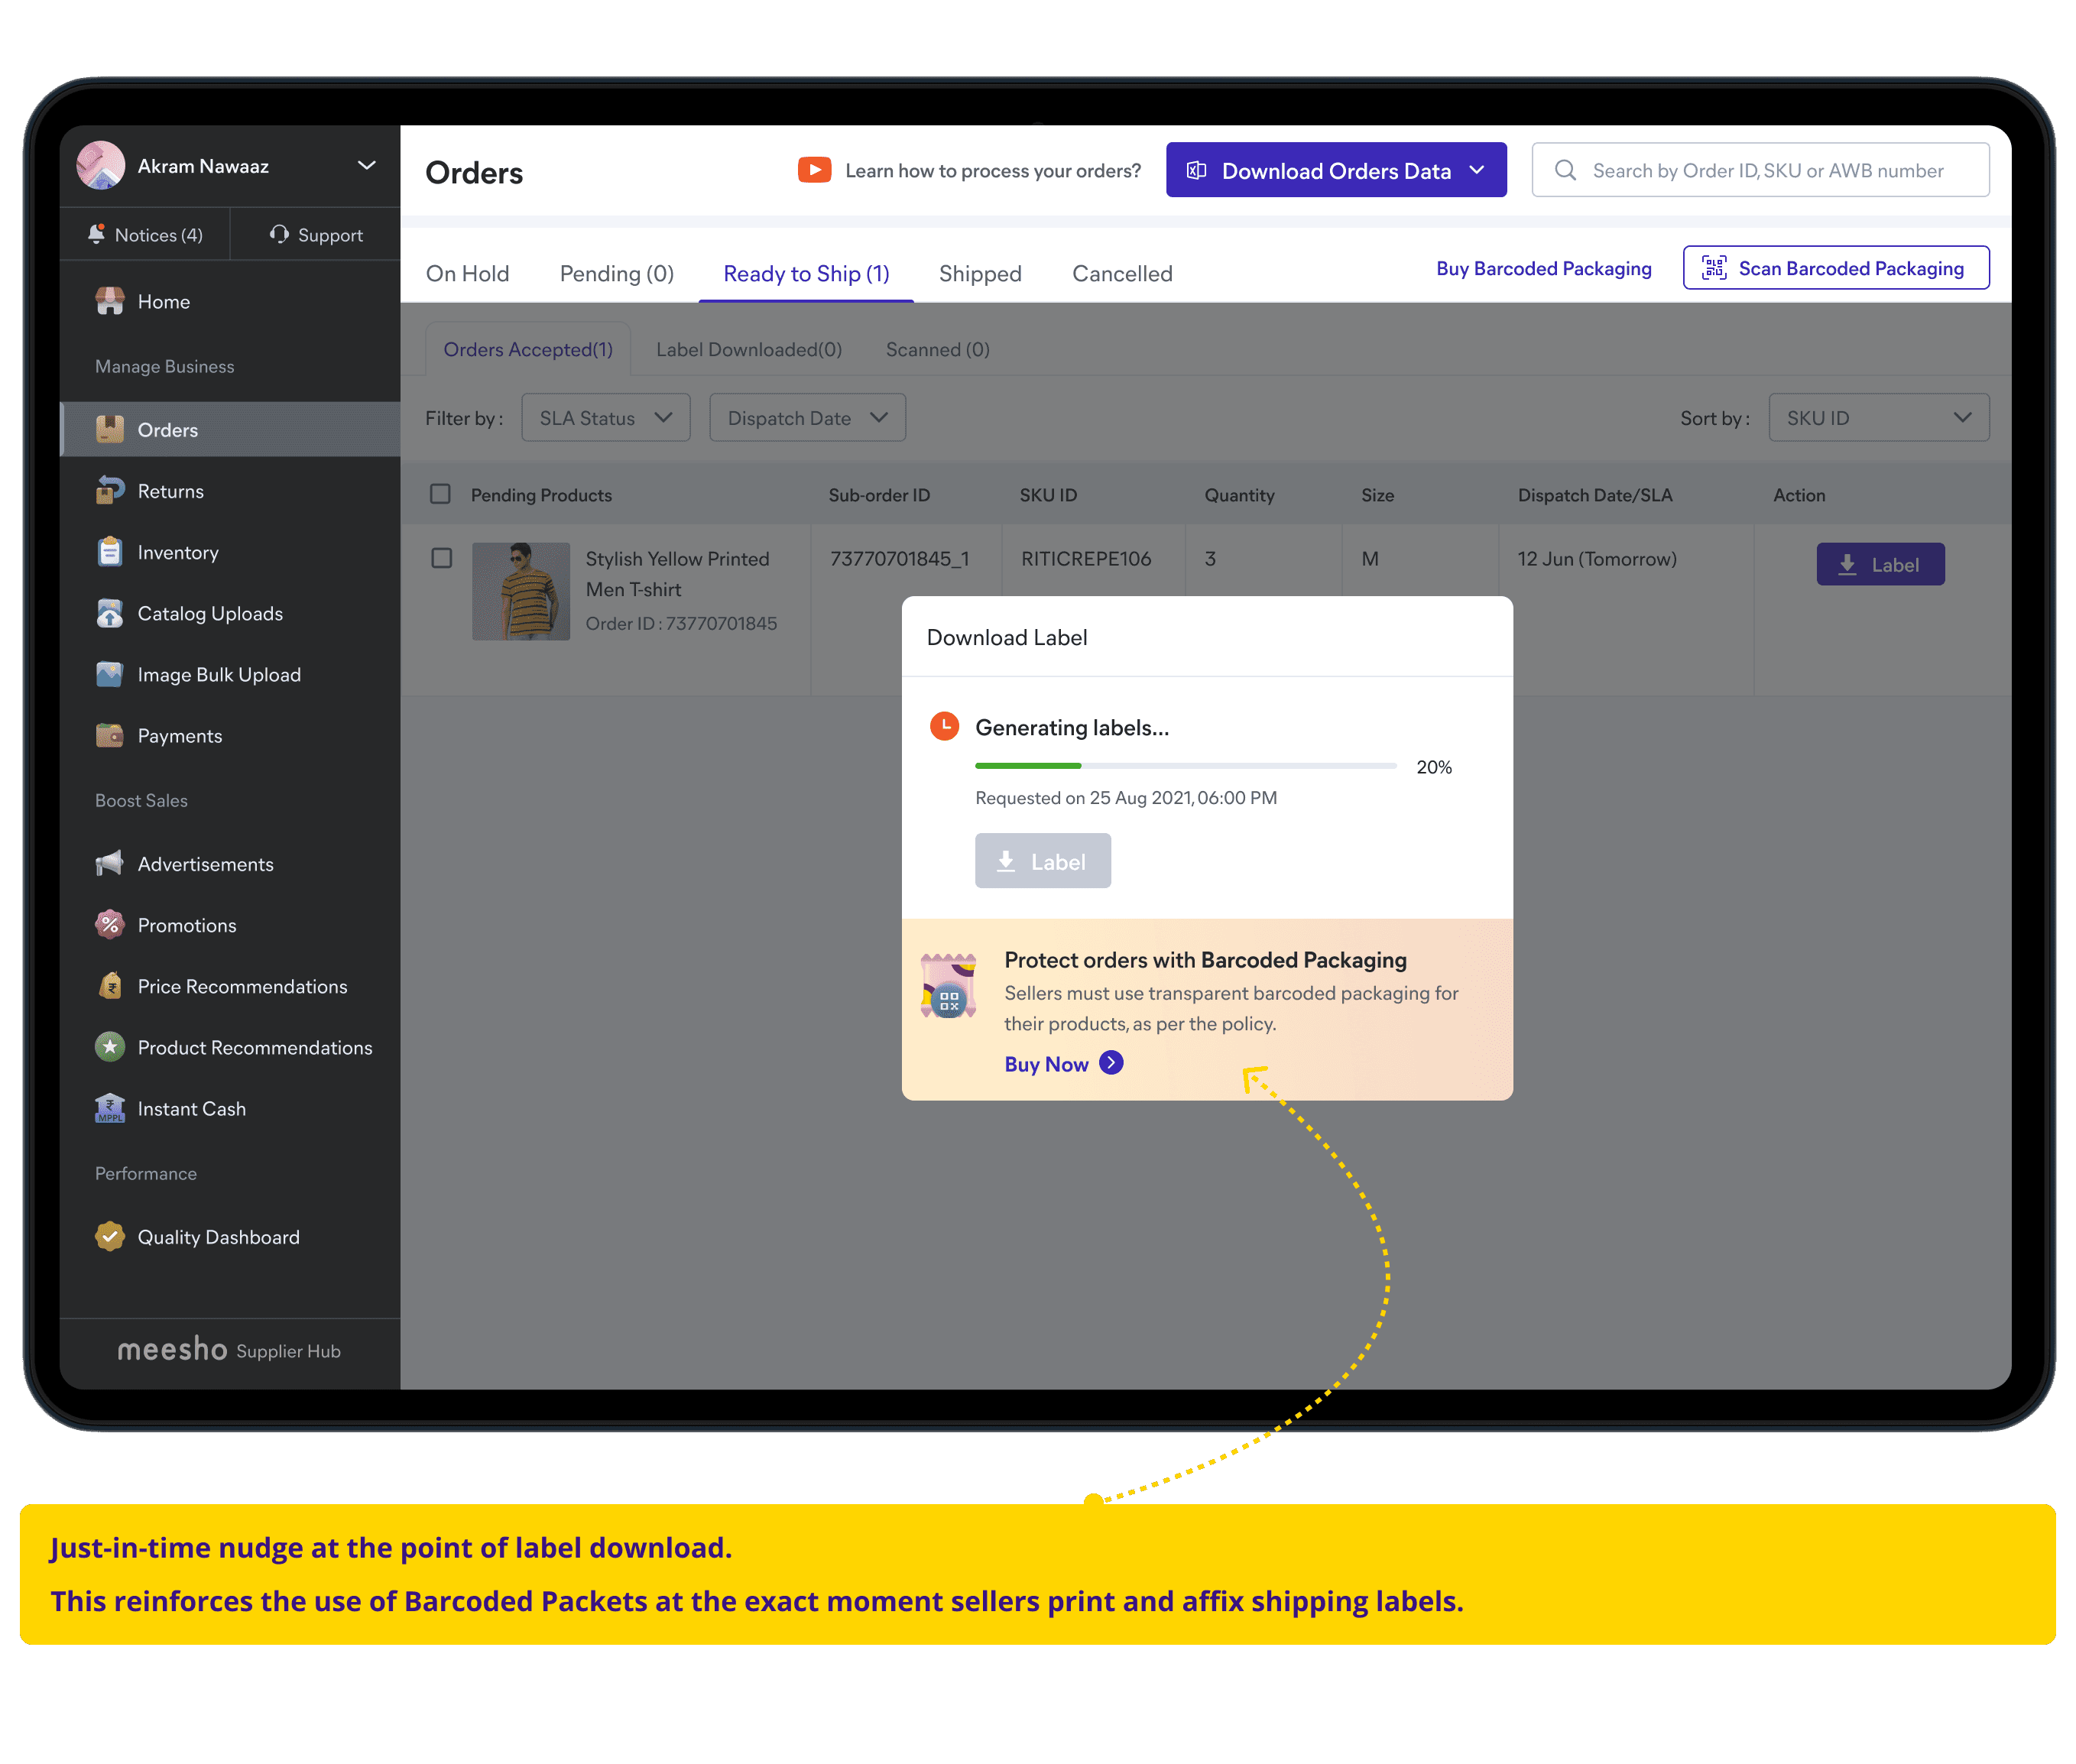The height and width of the screenshot is (1764, 2076).
Task: Click the Home store icon in sidebar
Action: pyautogui.click(x=110, y=301)
